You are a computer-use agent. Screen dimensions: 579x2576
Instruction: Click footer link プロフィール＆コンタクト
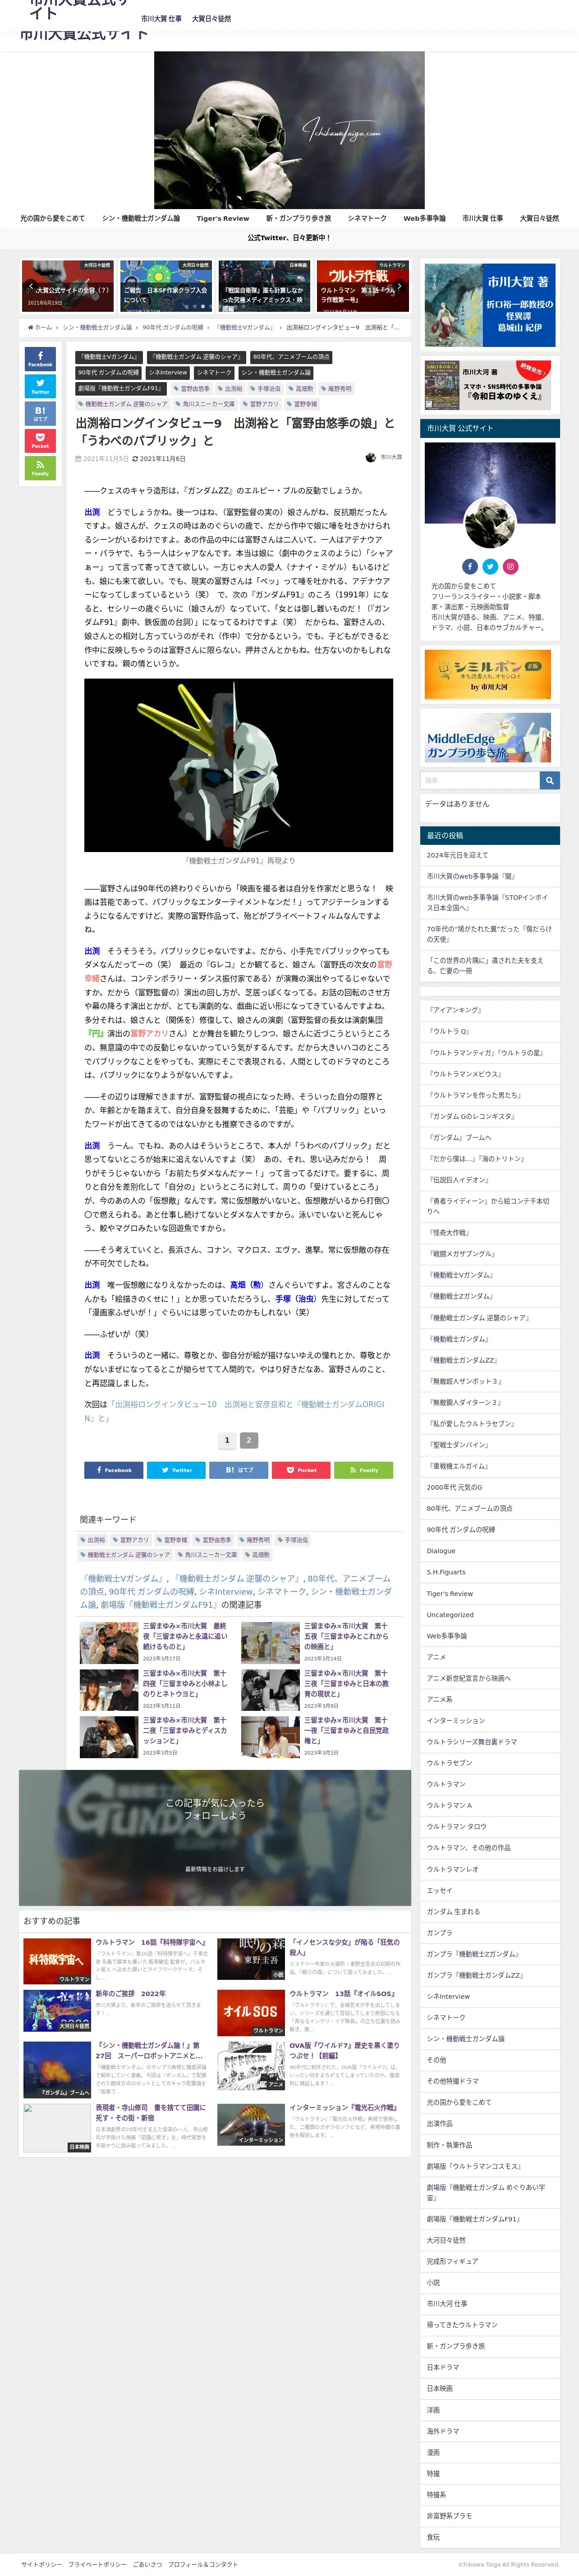click(x=203, y=2564)
